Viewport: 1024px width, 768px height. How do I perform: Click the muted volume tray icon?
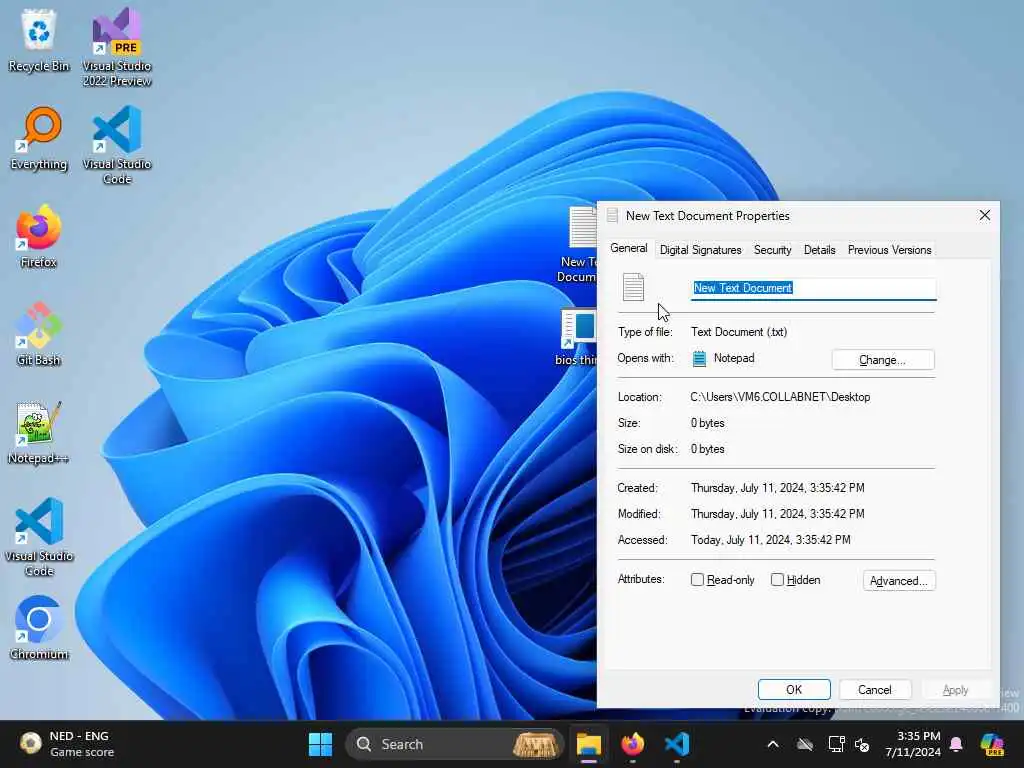[862, 744]
